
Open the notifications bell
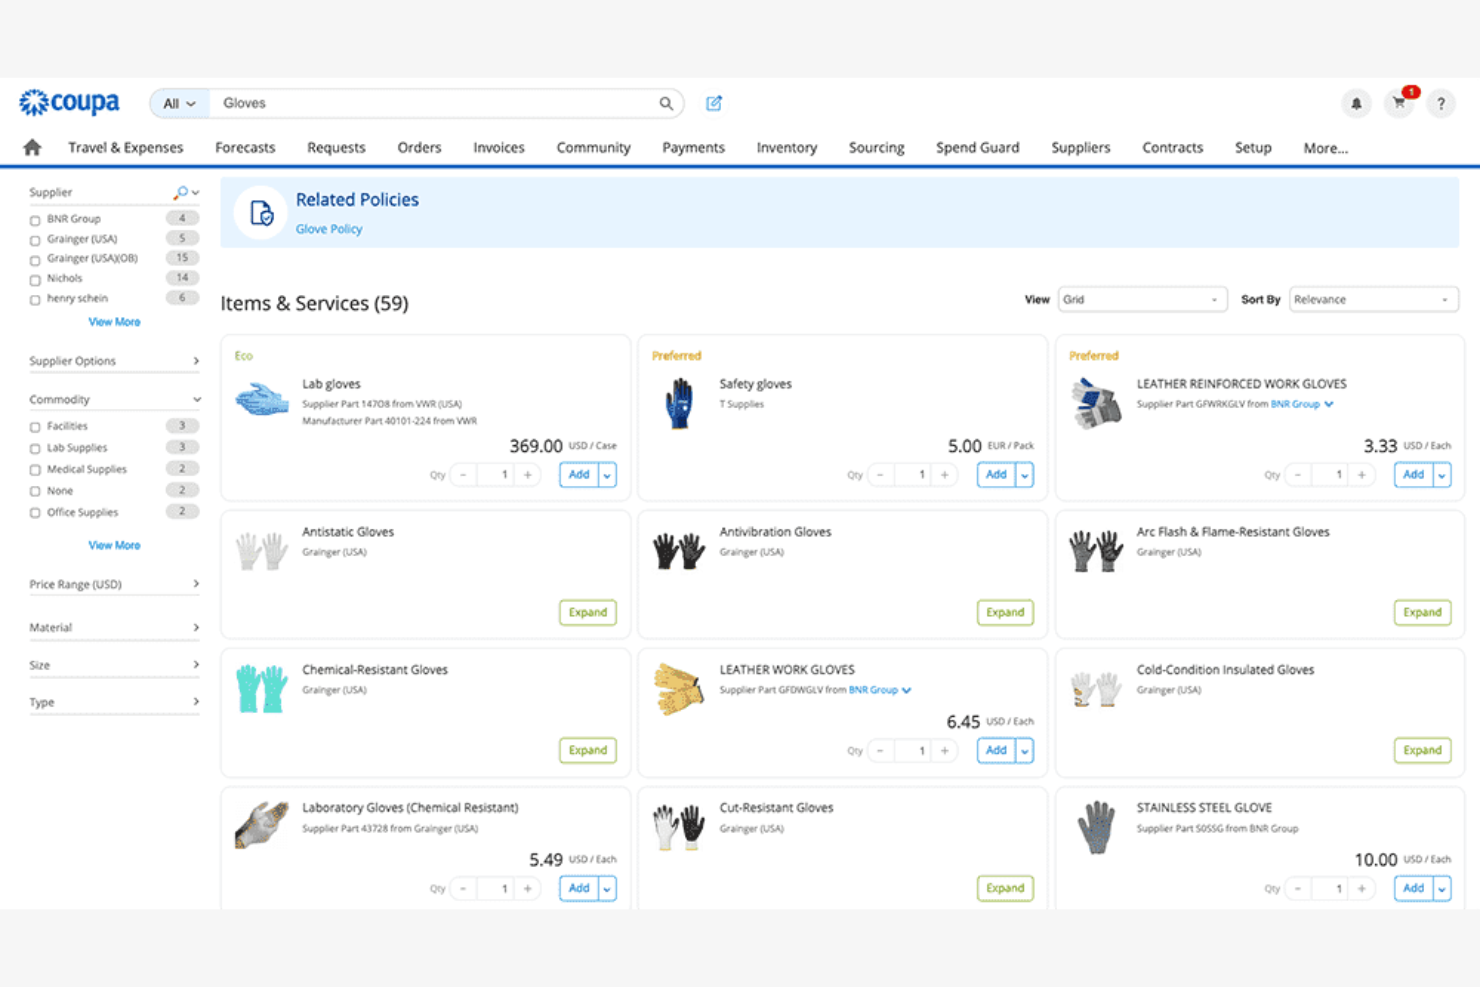point(1356,103)
